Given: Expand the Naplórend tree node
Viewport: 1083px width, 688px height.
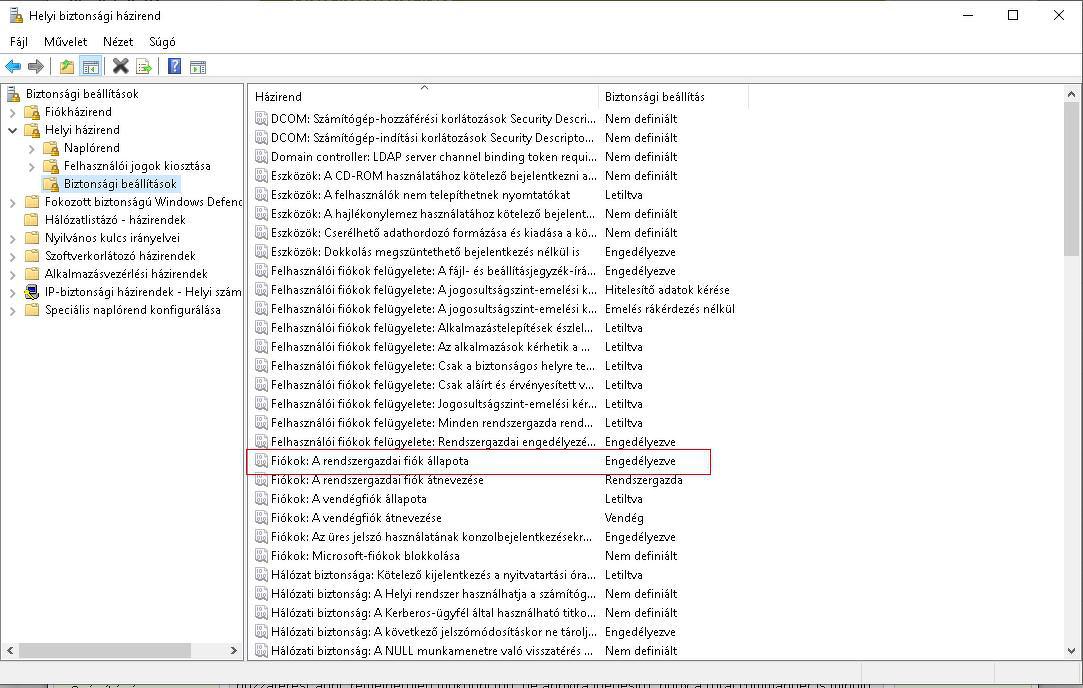Looking at the screenshot, I should pos(32,148).
